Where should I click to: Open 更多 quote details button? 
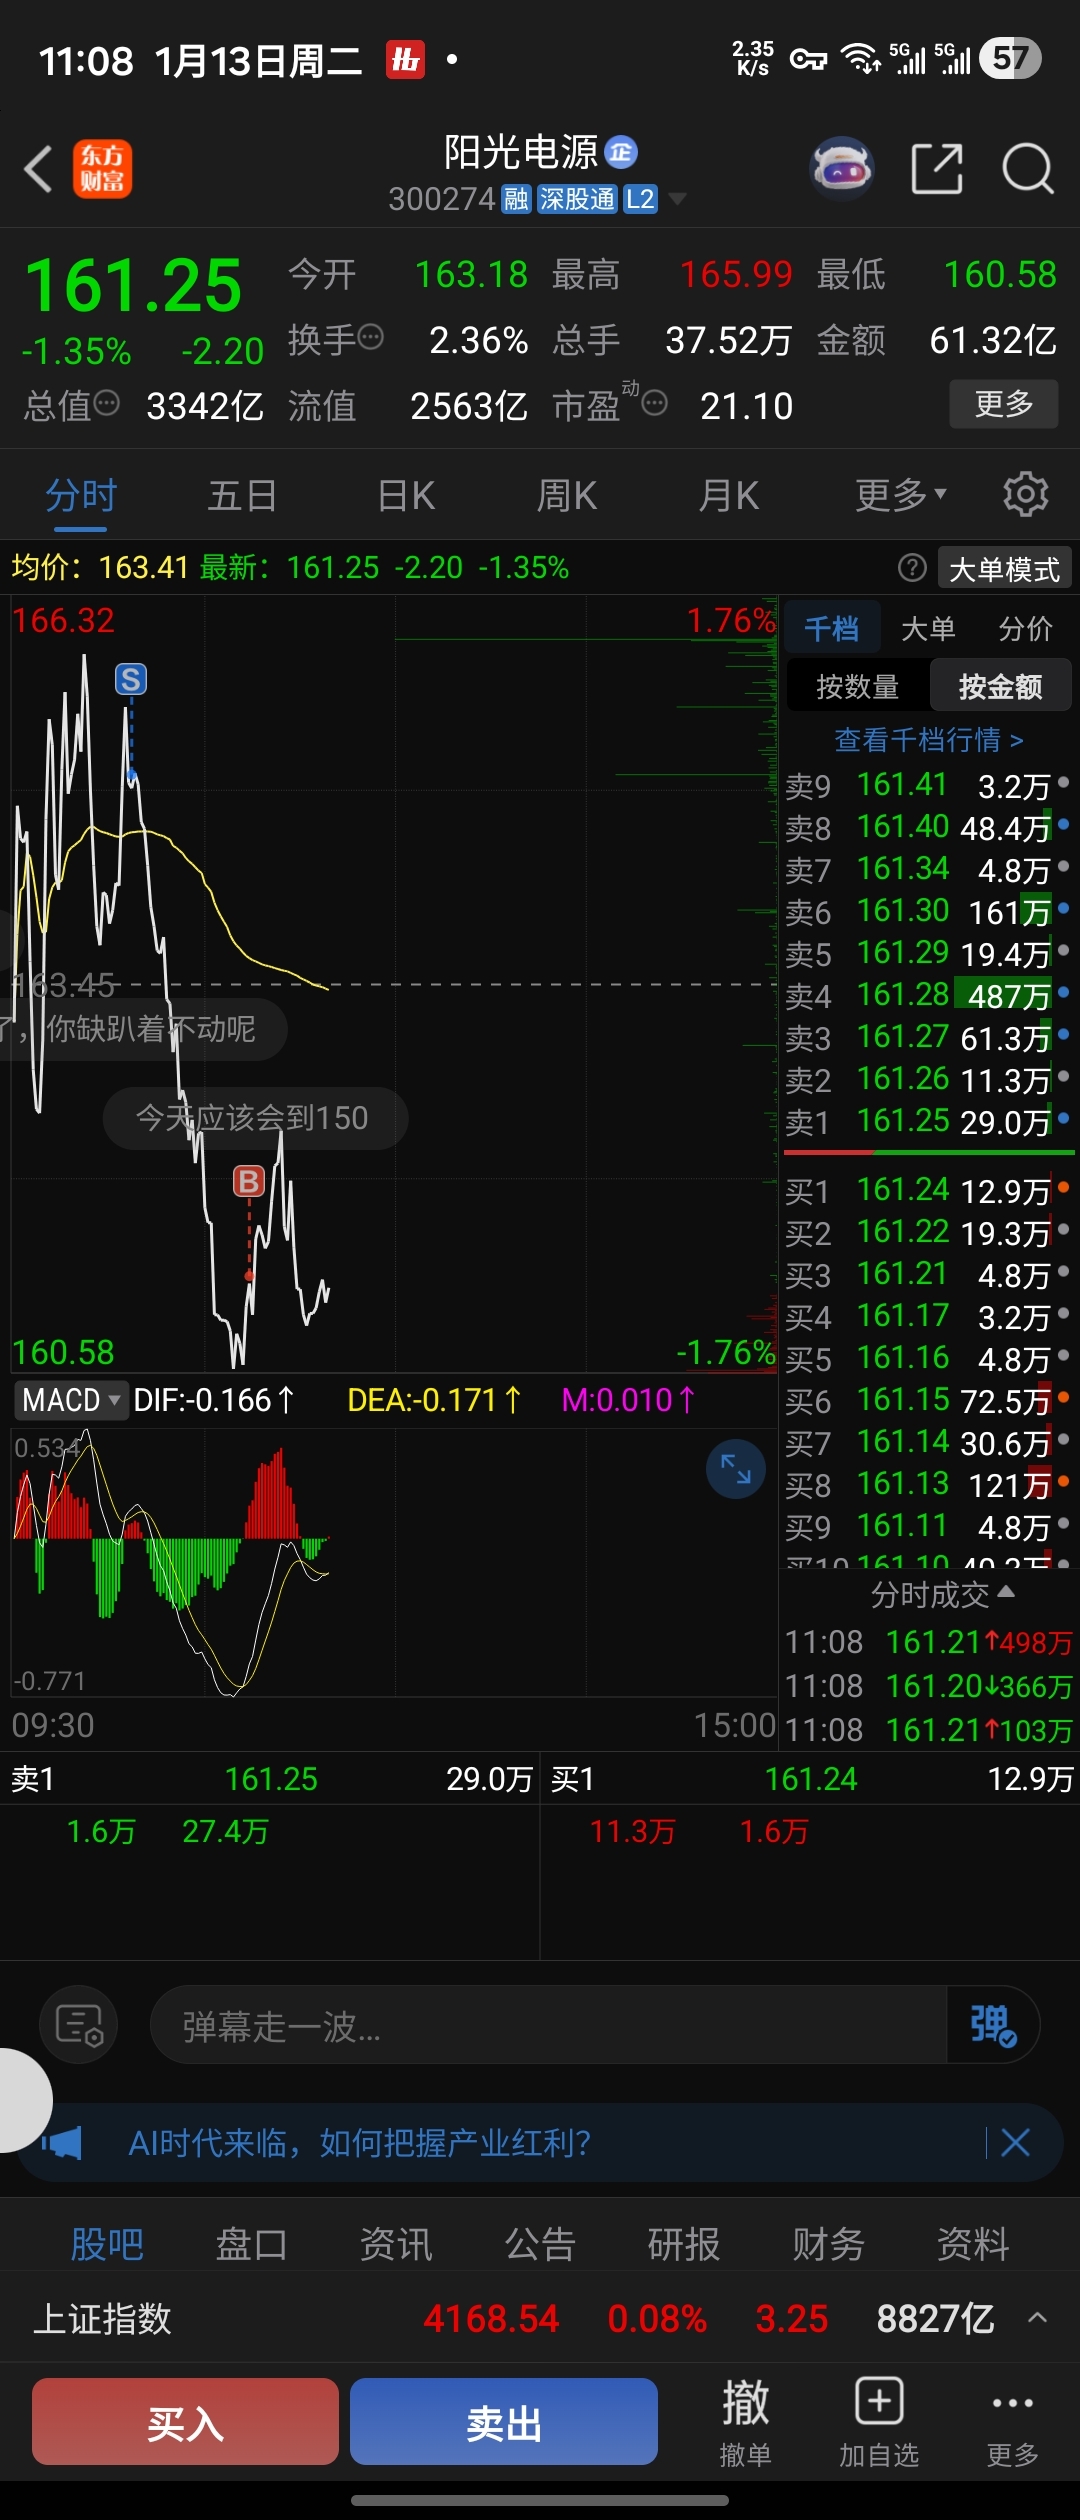[1003, 403]
